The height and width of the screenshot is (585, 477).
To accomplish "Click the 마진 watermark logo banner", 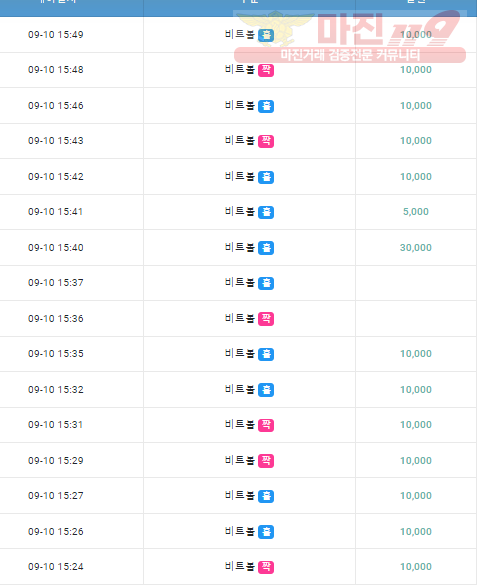I will 350,37.
